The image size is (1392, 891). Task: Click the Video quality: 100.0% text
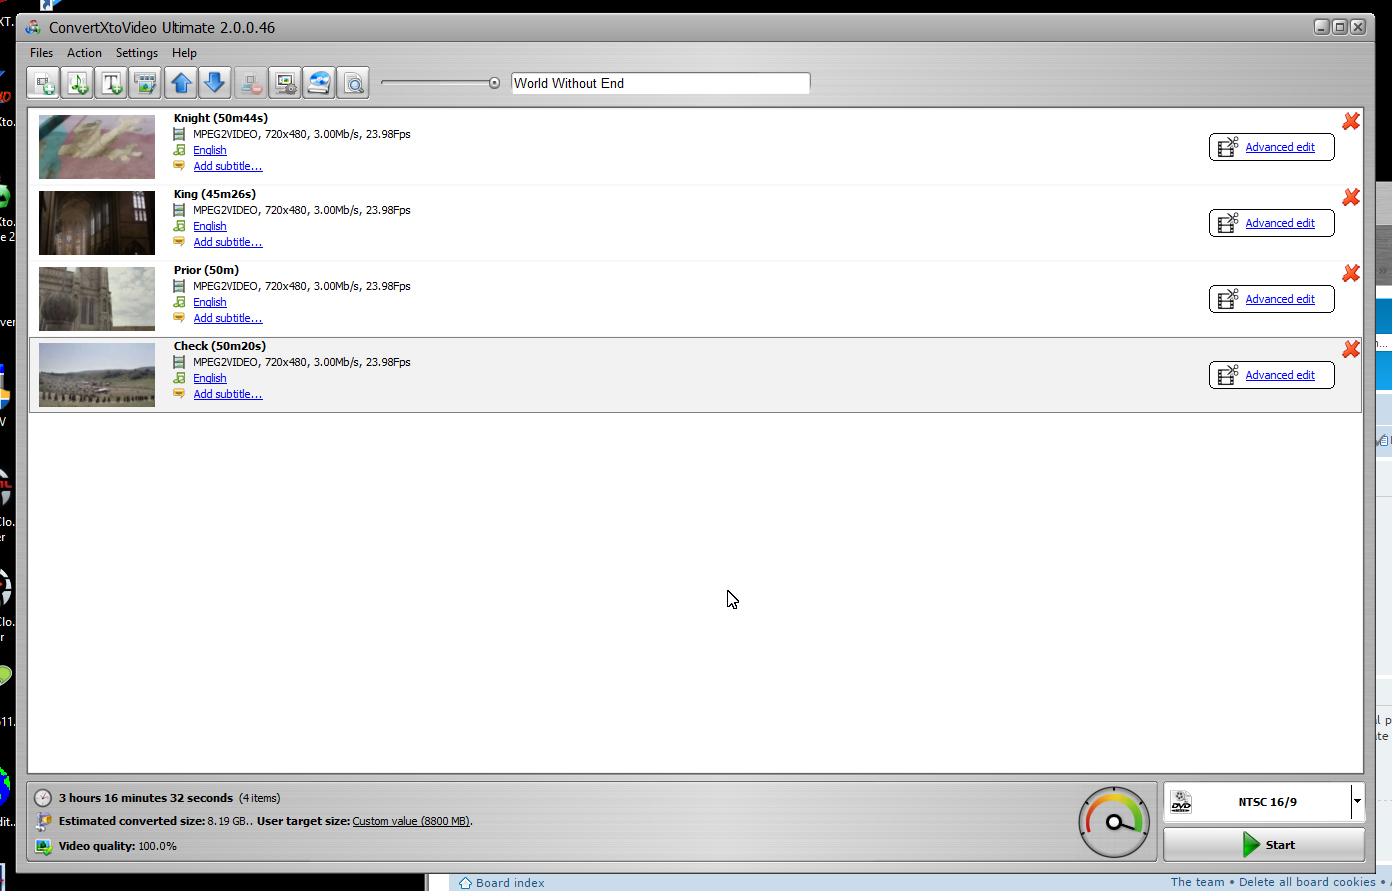118,846
